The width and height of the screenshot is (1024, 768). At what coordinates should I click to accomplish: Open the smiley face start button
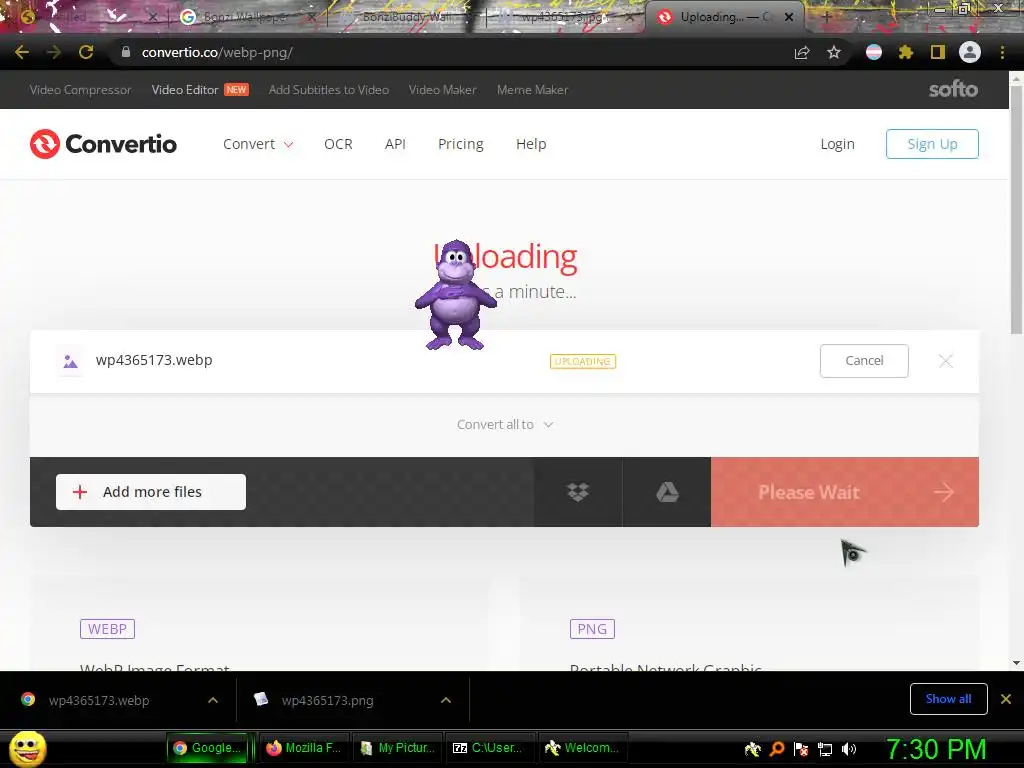coord(27,748)
